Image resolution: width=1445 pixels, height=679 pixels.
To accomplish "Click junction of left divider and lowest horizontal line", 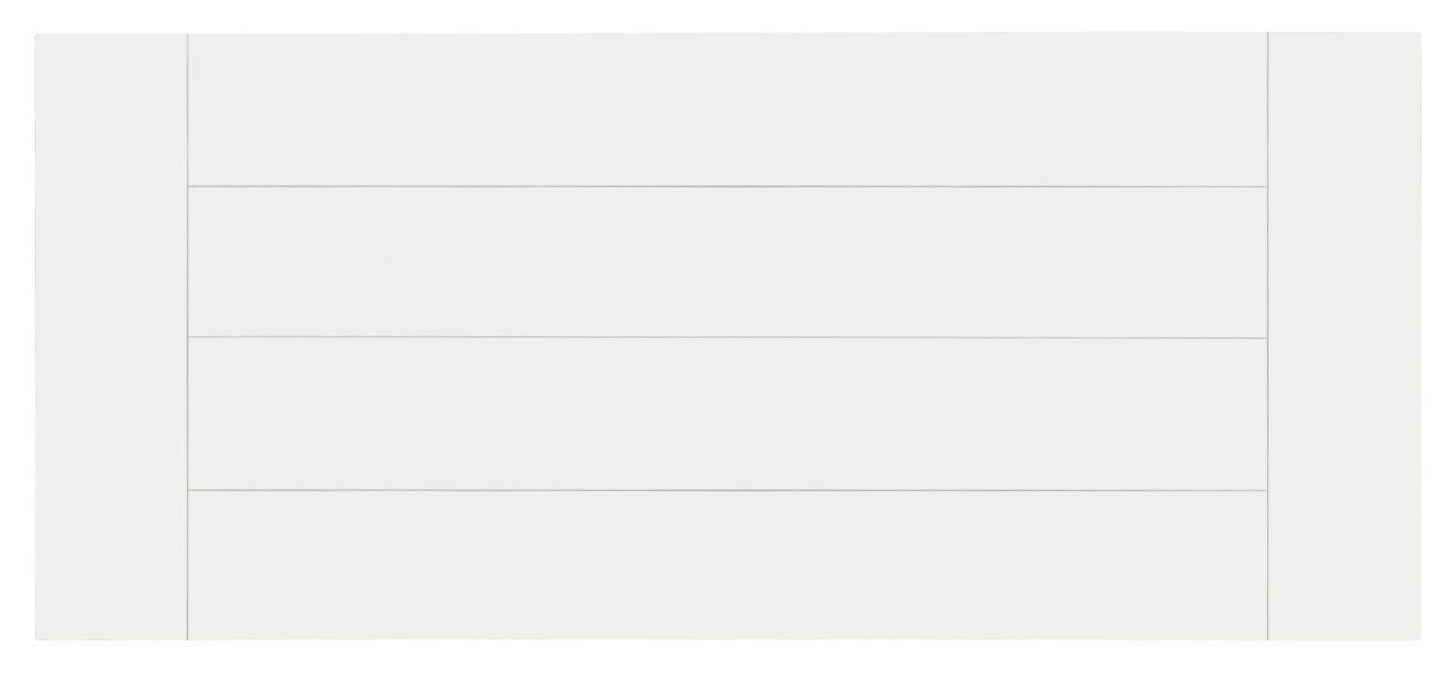I will click(188, 490).
